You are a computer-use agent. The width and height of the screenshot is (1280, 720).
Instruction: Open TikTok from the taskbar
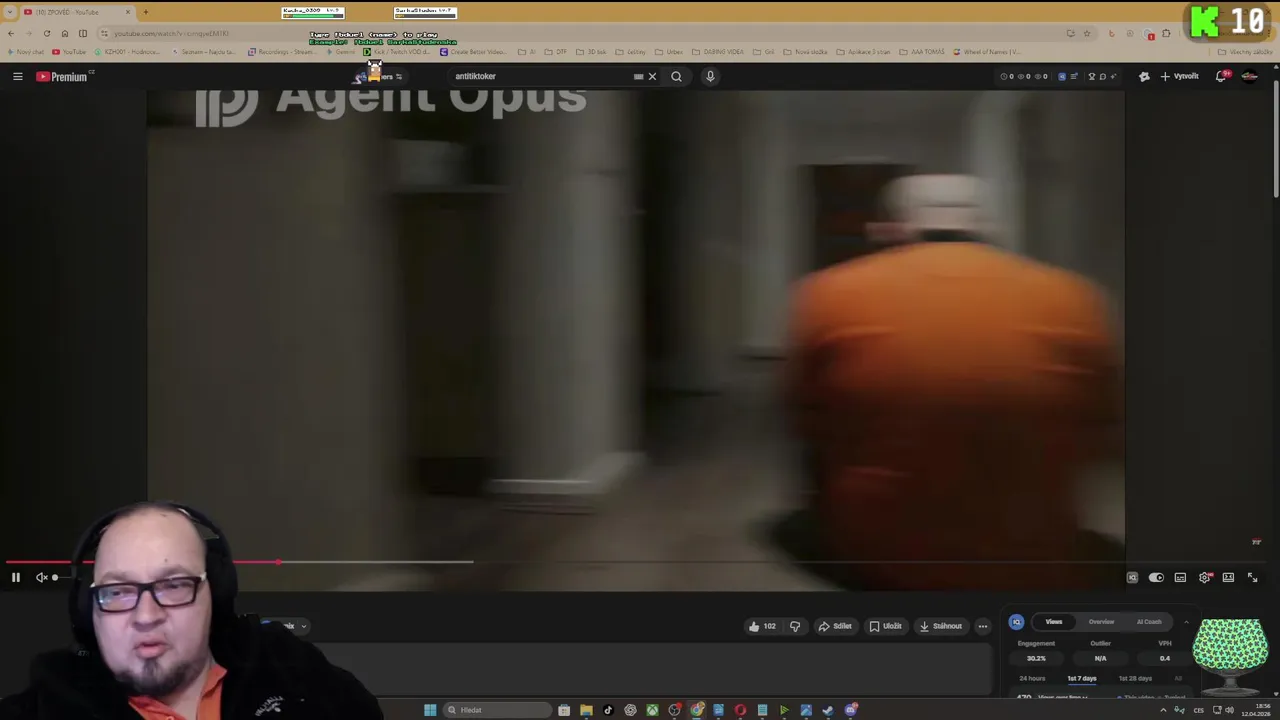click(608, 710)
